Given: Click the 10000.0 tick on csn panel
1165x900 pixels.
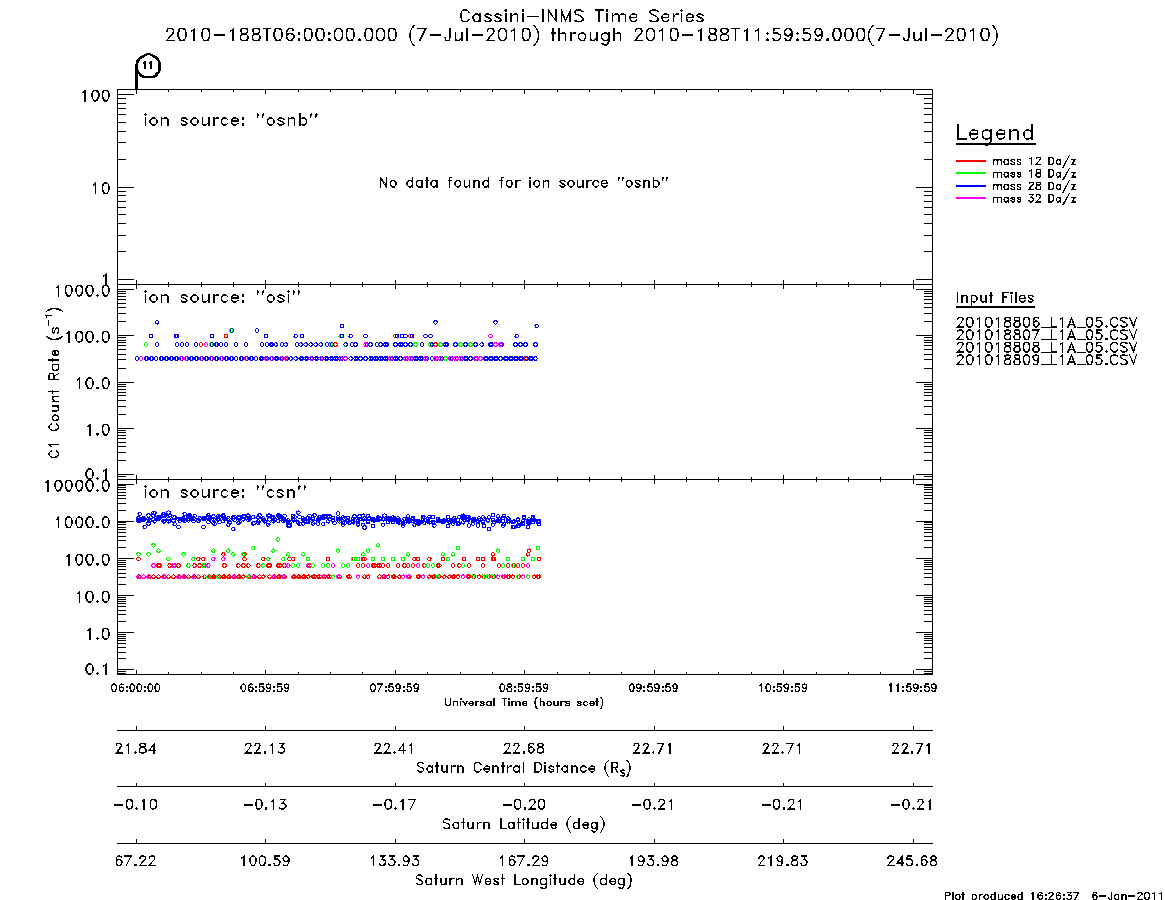Looking at the screenshot, I should point(77,486).
